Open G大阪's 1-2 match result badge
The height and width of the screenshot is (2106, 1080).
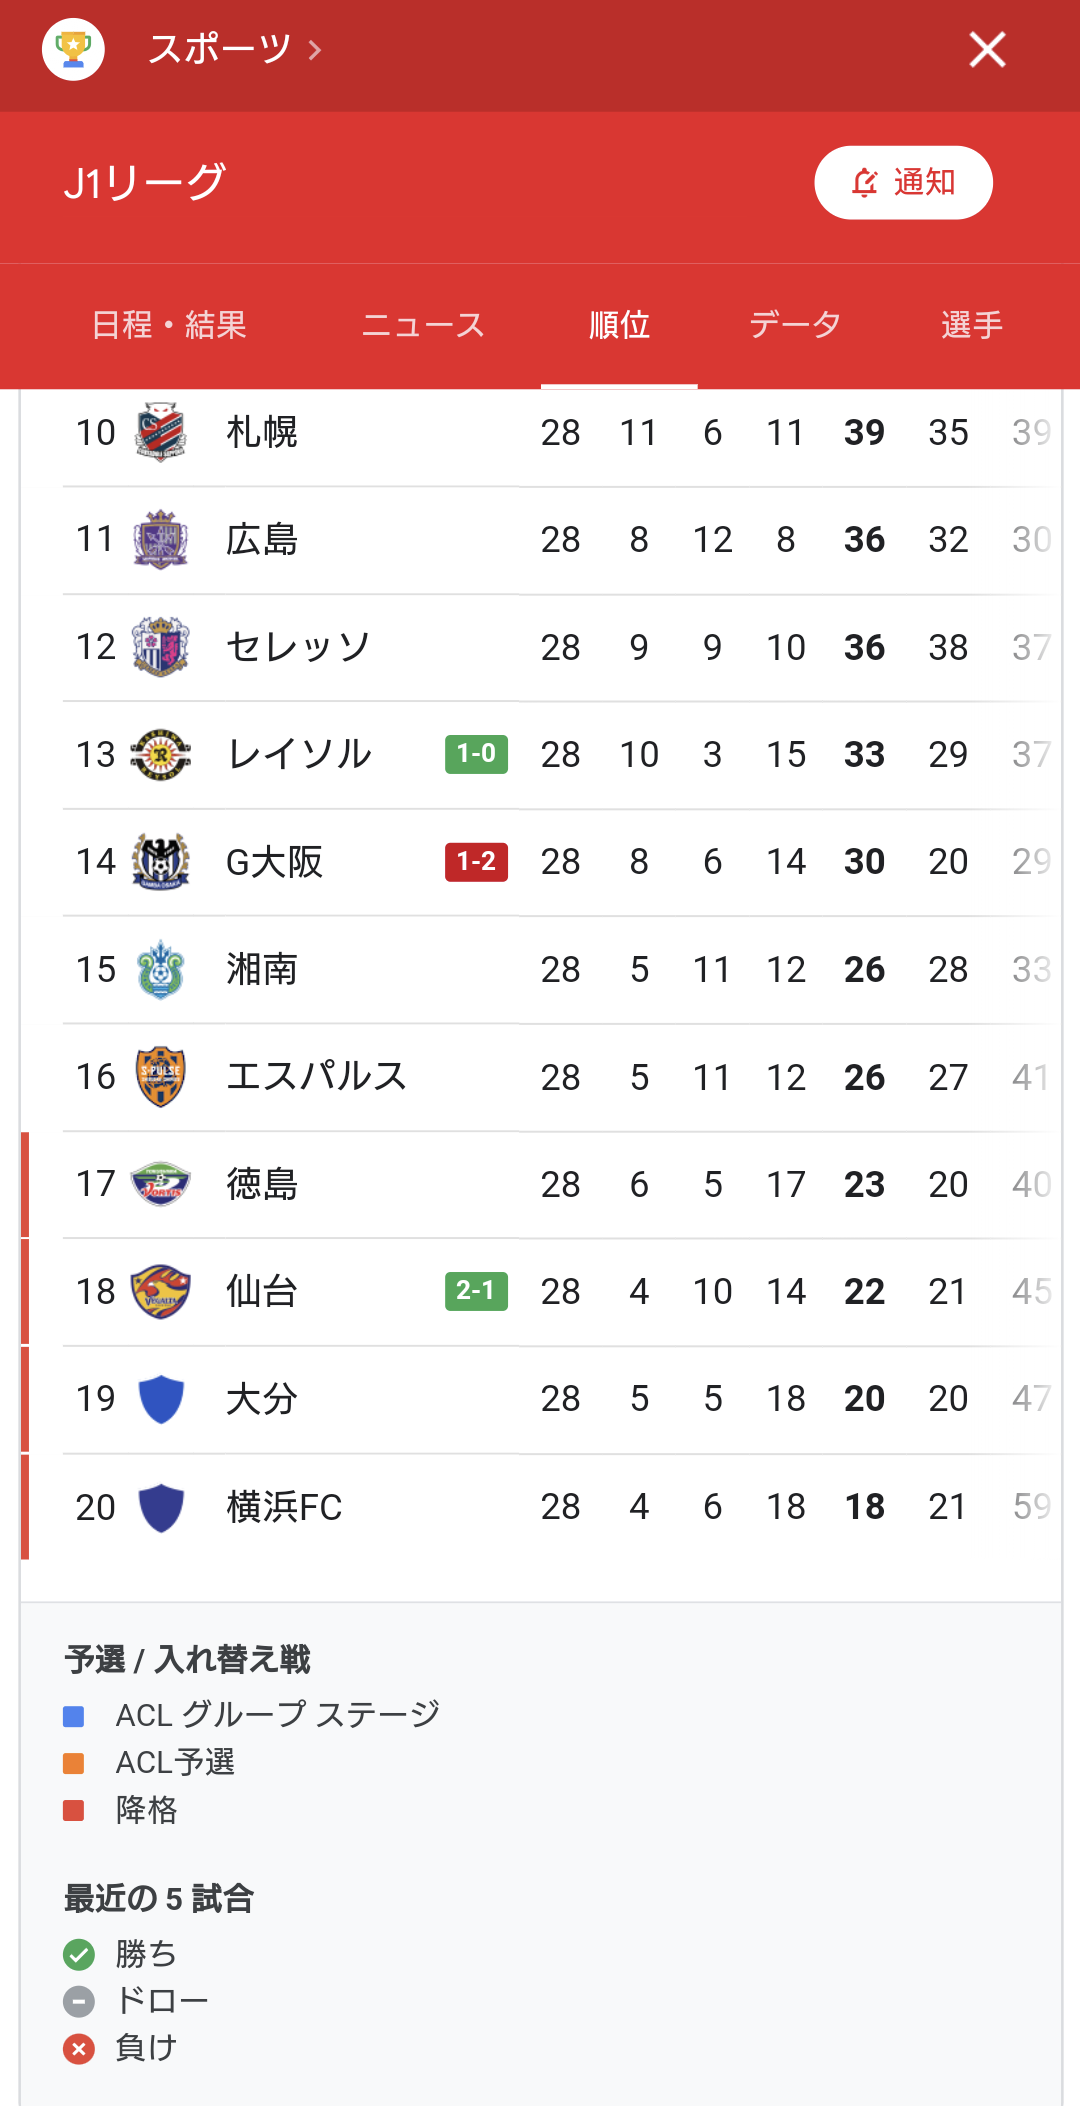pos(476,862)
